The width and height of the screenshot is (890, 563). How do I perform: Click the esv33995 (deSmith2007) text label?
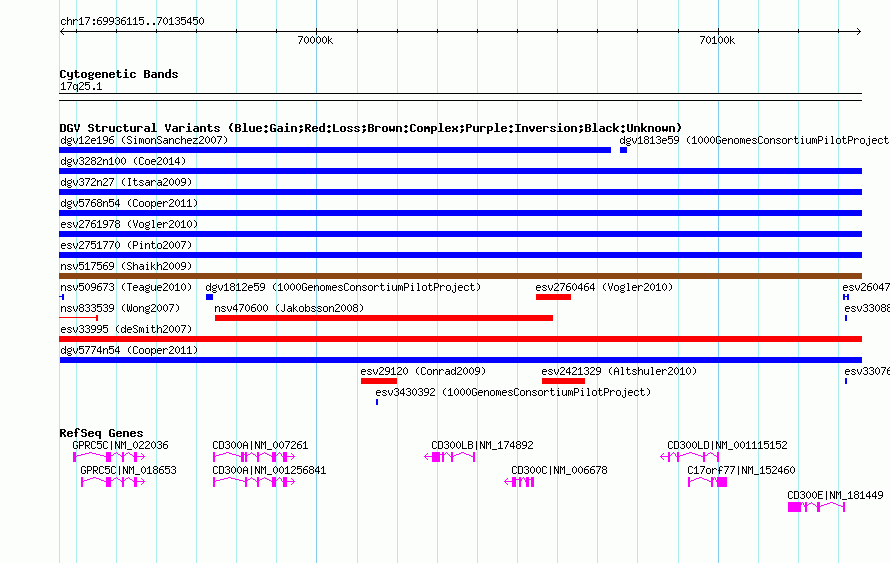tap(126, 329)
